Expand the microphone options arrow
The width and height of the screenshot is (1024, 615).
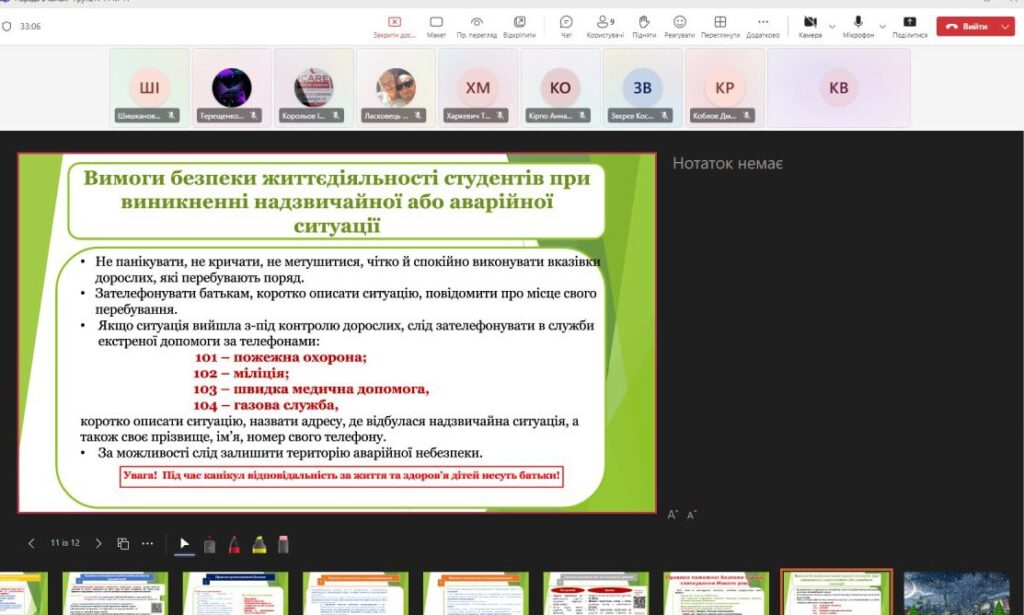click(882, 27)
